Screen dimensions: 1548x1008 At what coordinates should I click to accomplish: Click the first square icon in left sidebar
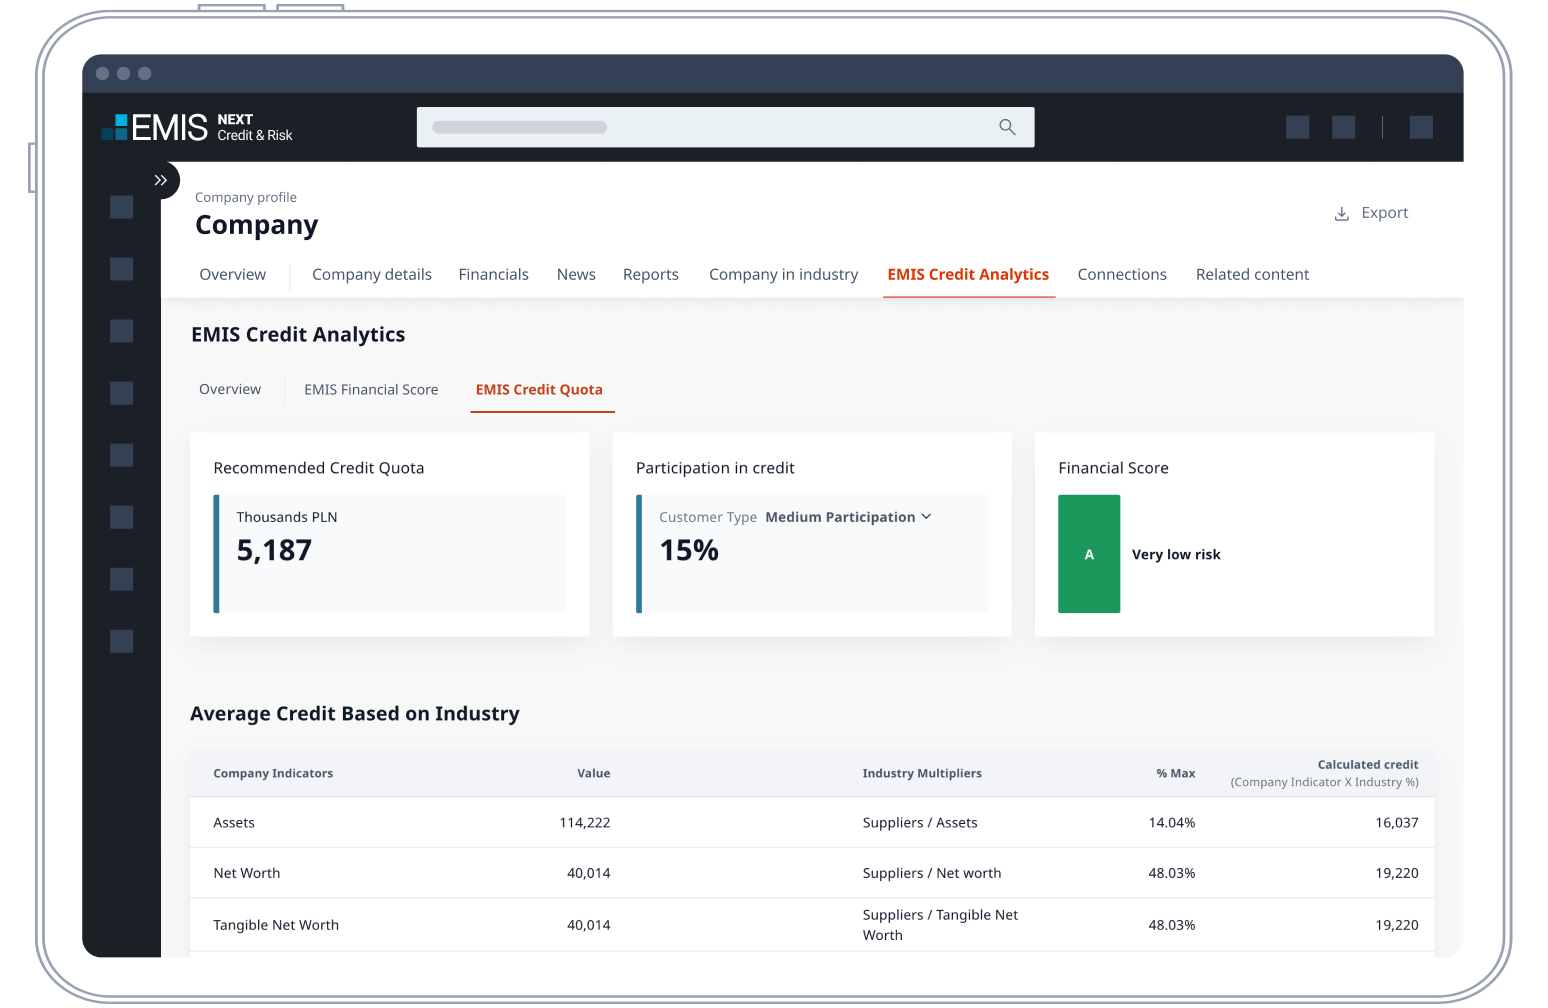click(122, 207)
